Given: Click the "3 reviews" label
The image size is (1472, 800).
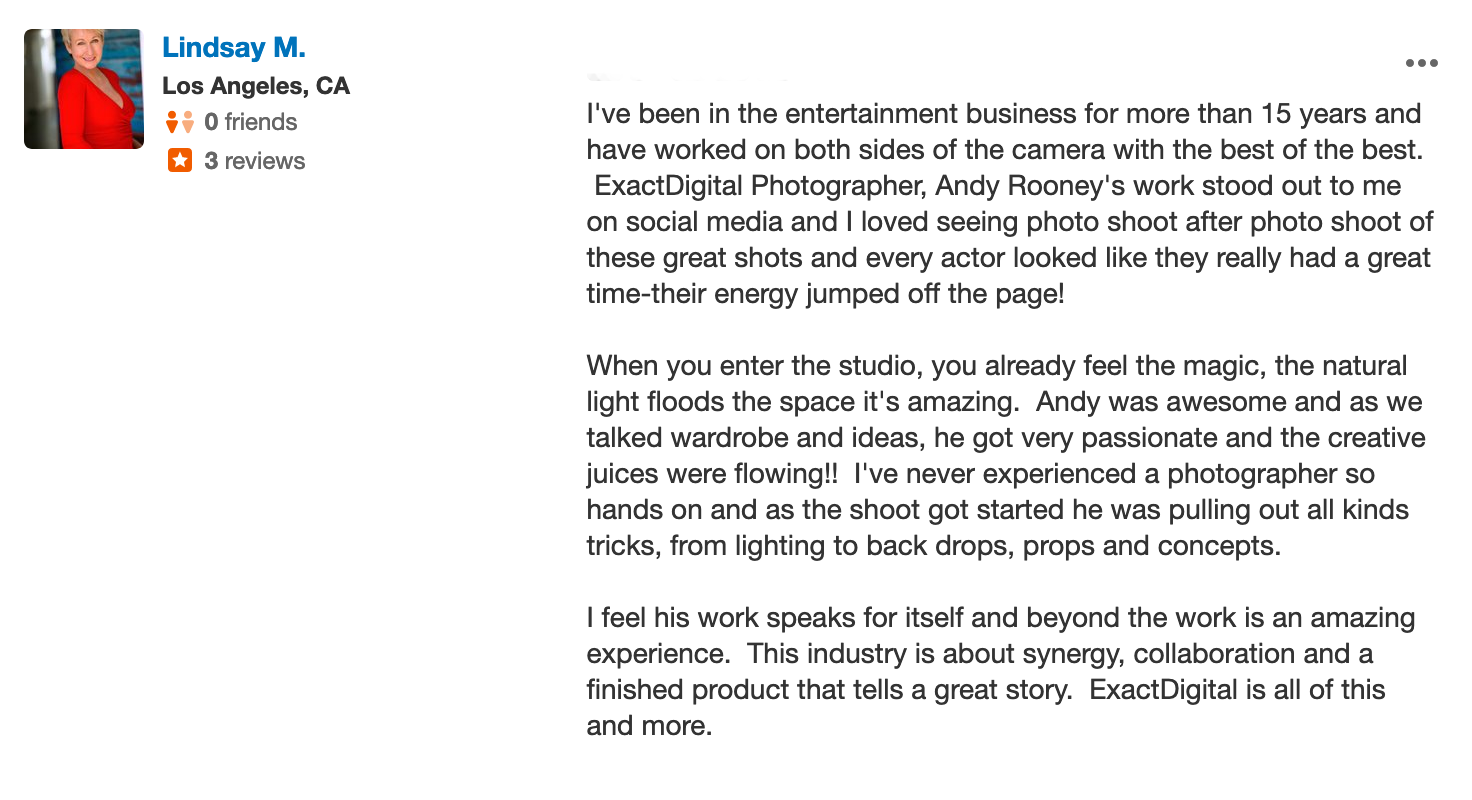Looking at the screenshot, I should coord(255,161).
